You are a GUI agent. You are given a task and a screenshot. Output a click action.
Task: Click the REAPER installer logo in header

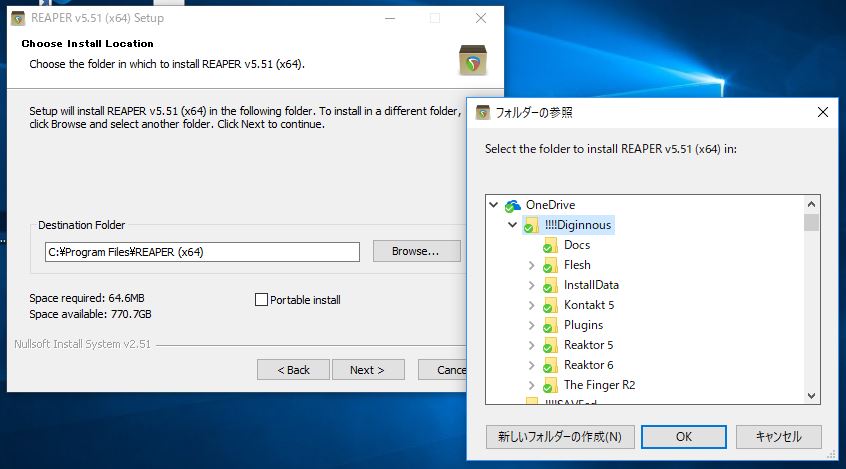[x=473, y=60]
